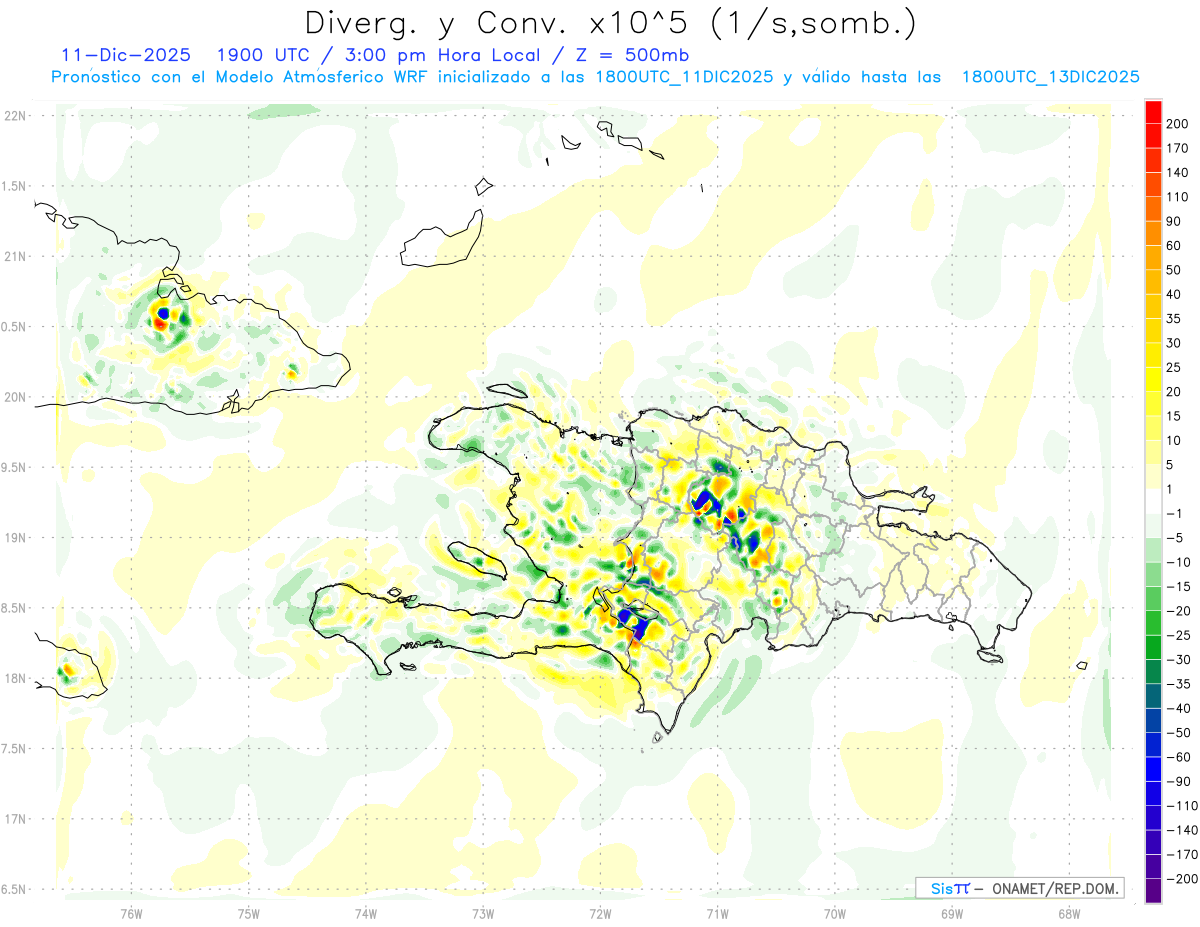
Task: Click the top red swatch of the color bar
Action: click(x=1153, y=111)
